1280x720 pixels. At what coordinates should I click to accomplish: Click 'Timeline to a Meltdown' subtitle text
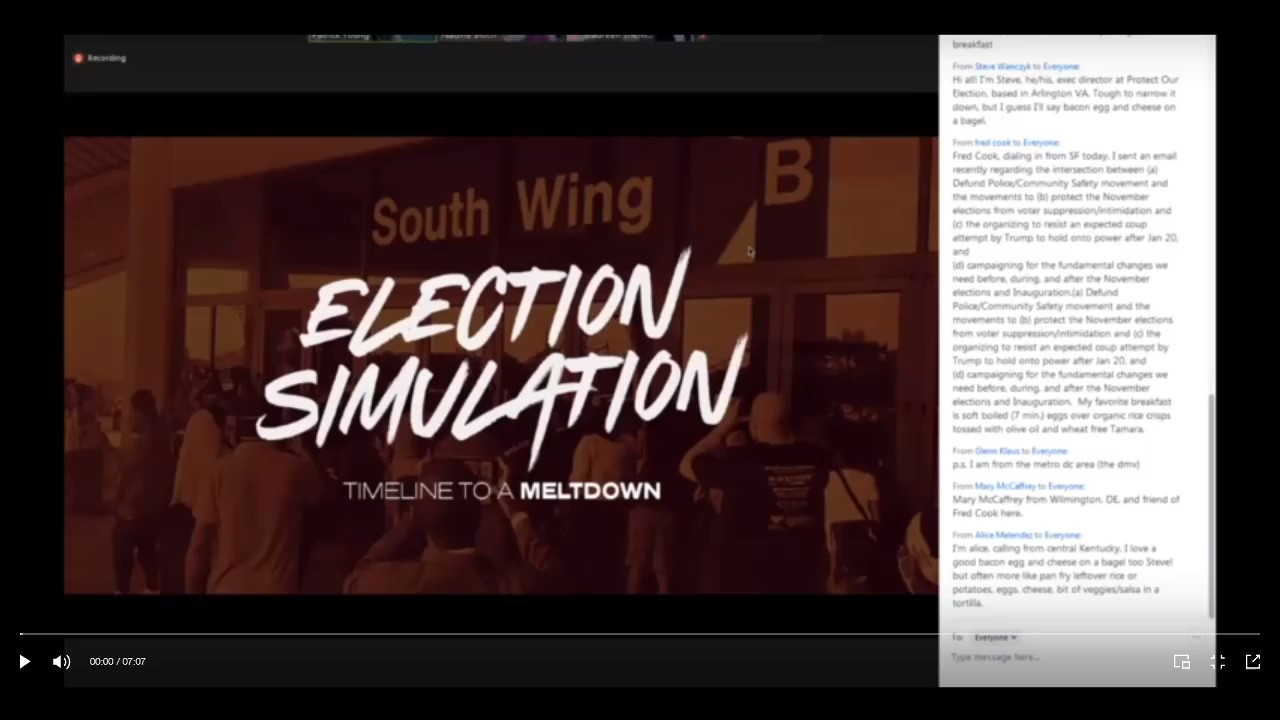(x=502, y=491)
